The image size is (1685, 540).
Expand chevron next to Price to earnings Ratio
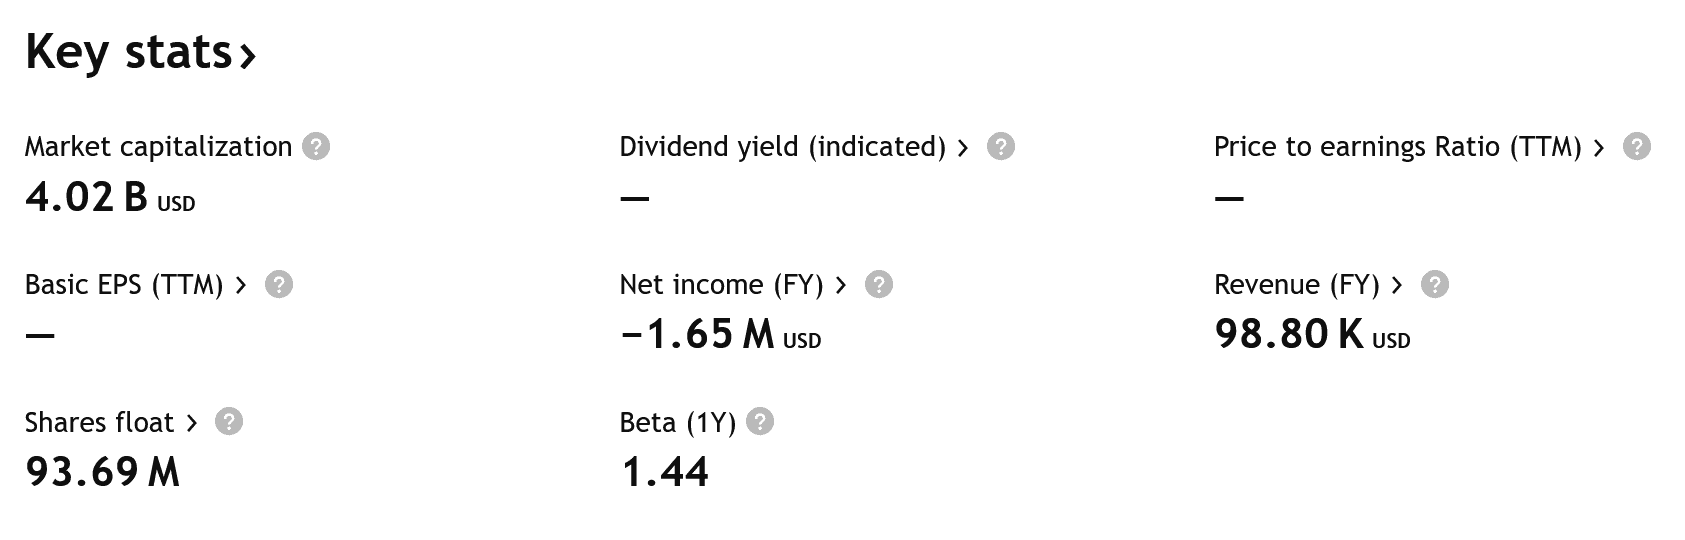1599,148
